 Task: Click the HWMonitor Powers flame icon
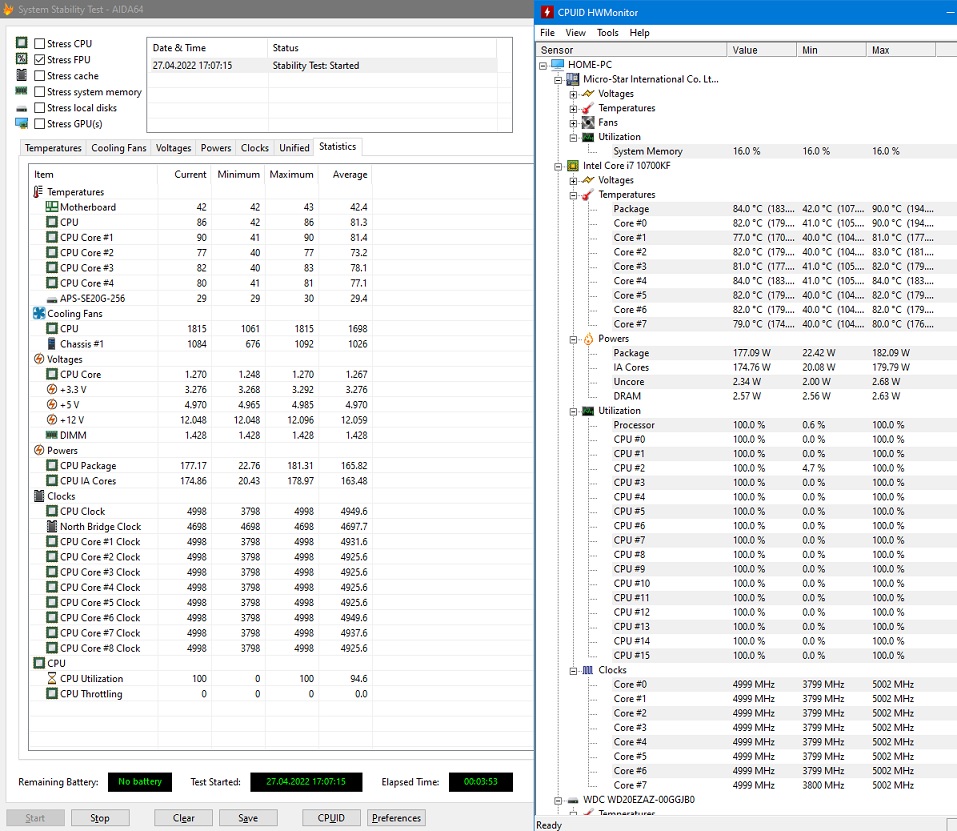coord(588,339)
